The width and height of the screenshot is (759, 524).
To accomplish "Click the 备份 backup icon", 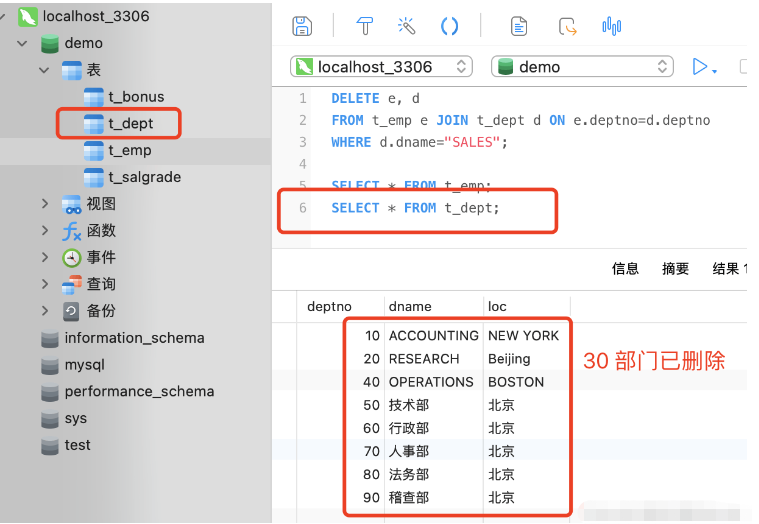I will tap(71, 311).
